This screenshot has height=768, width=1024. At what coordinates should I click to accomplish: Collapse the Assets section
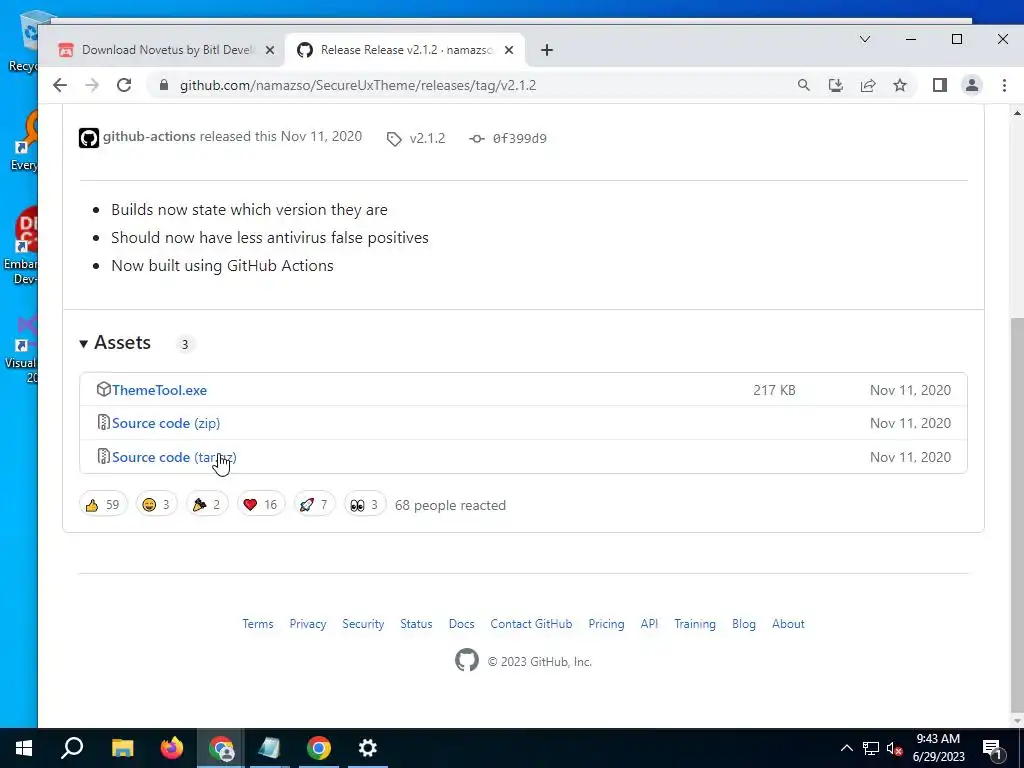pos(115,343)
